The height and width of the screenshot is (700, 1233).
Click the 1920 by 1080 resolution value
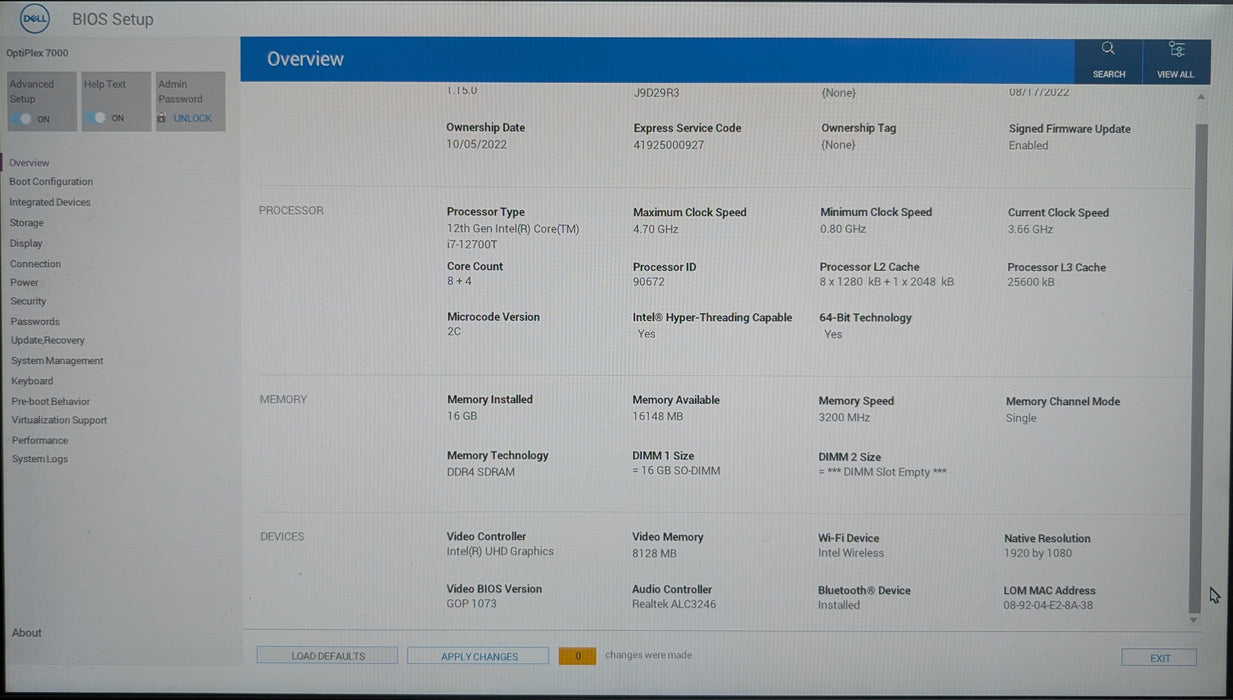click(x=1038, y=553)
